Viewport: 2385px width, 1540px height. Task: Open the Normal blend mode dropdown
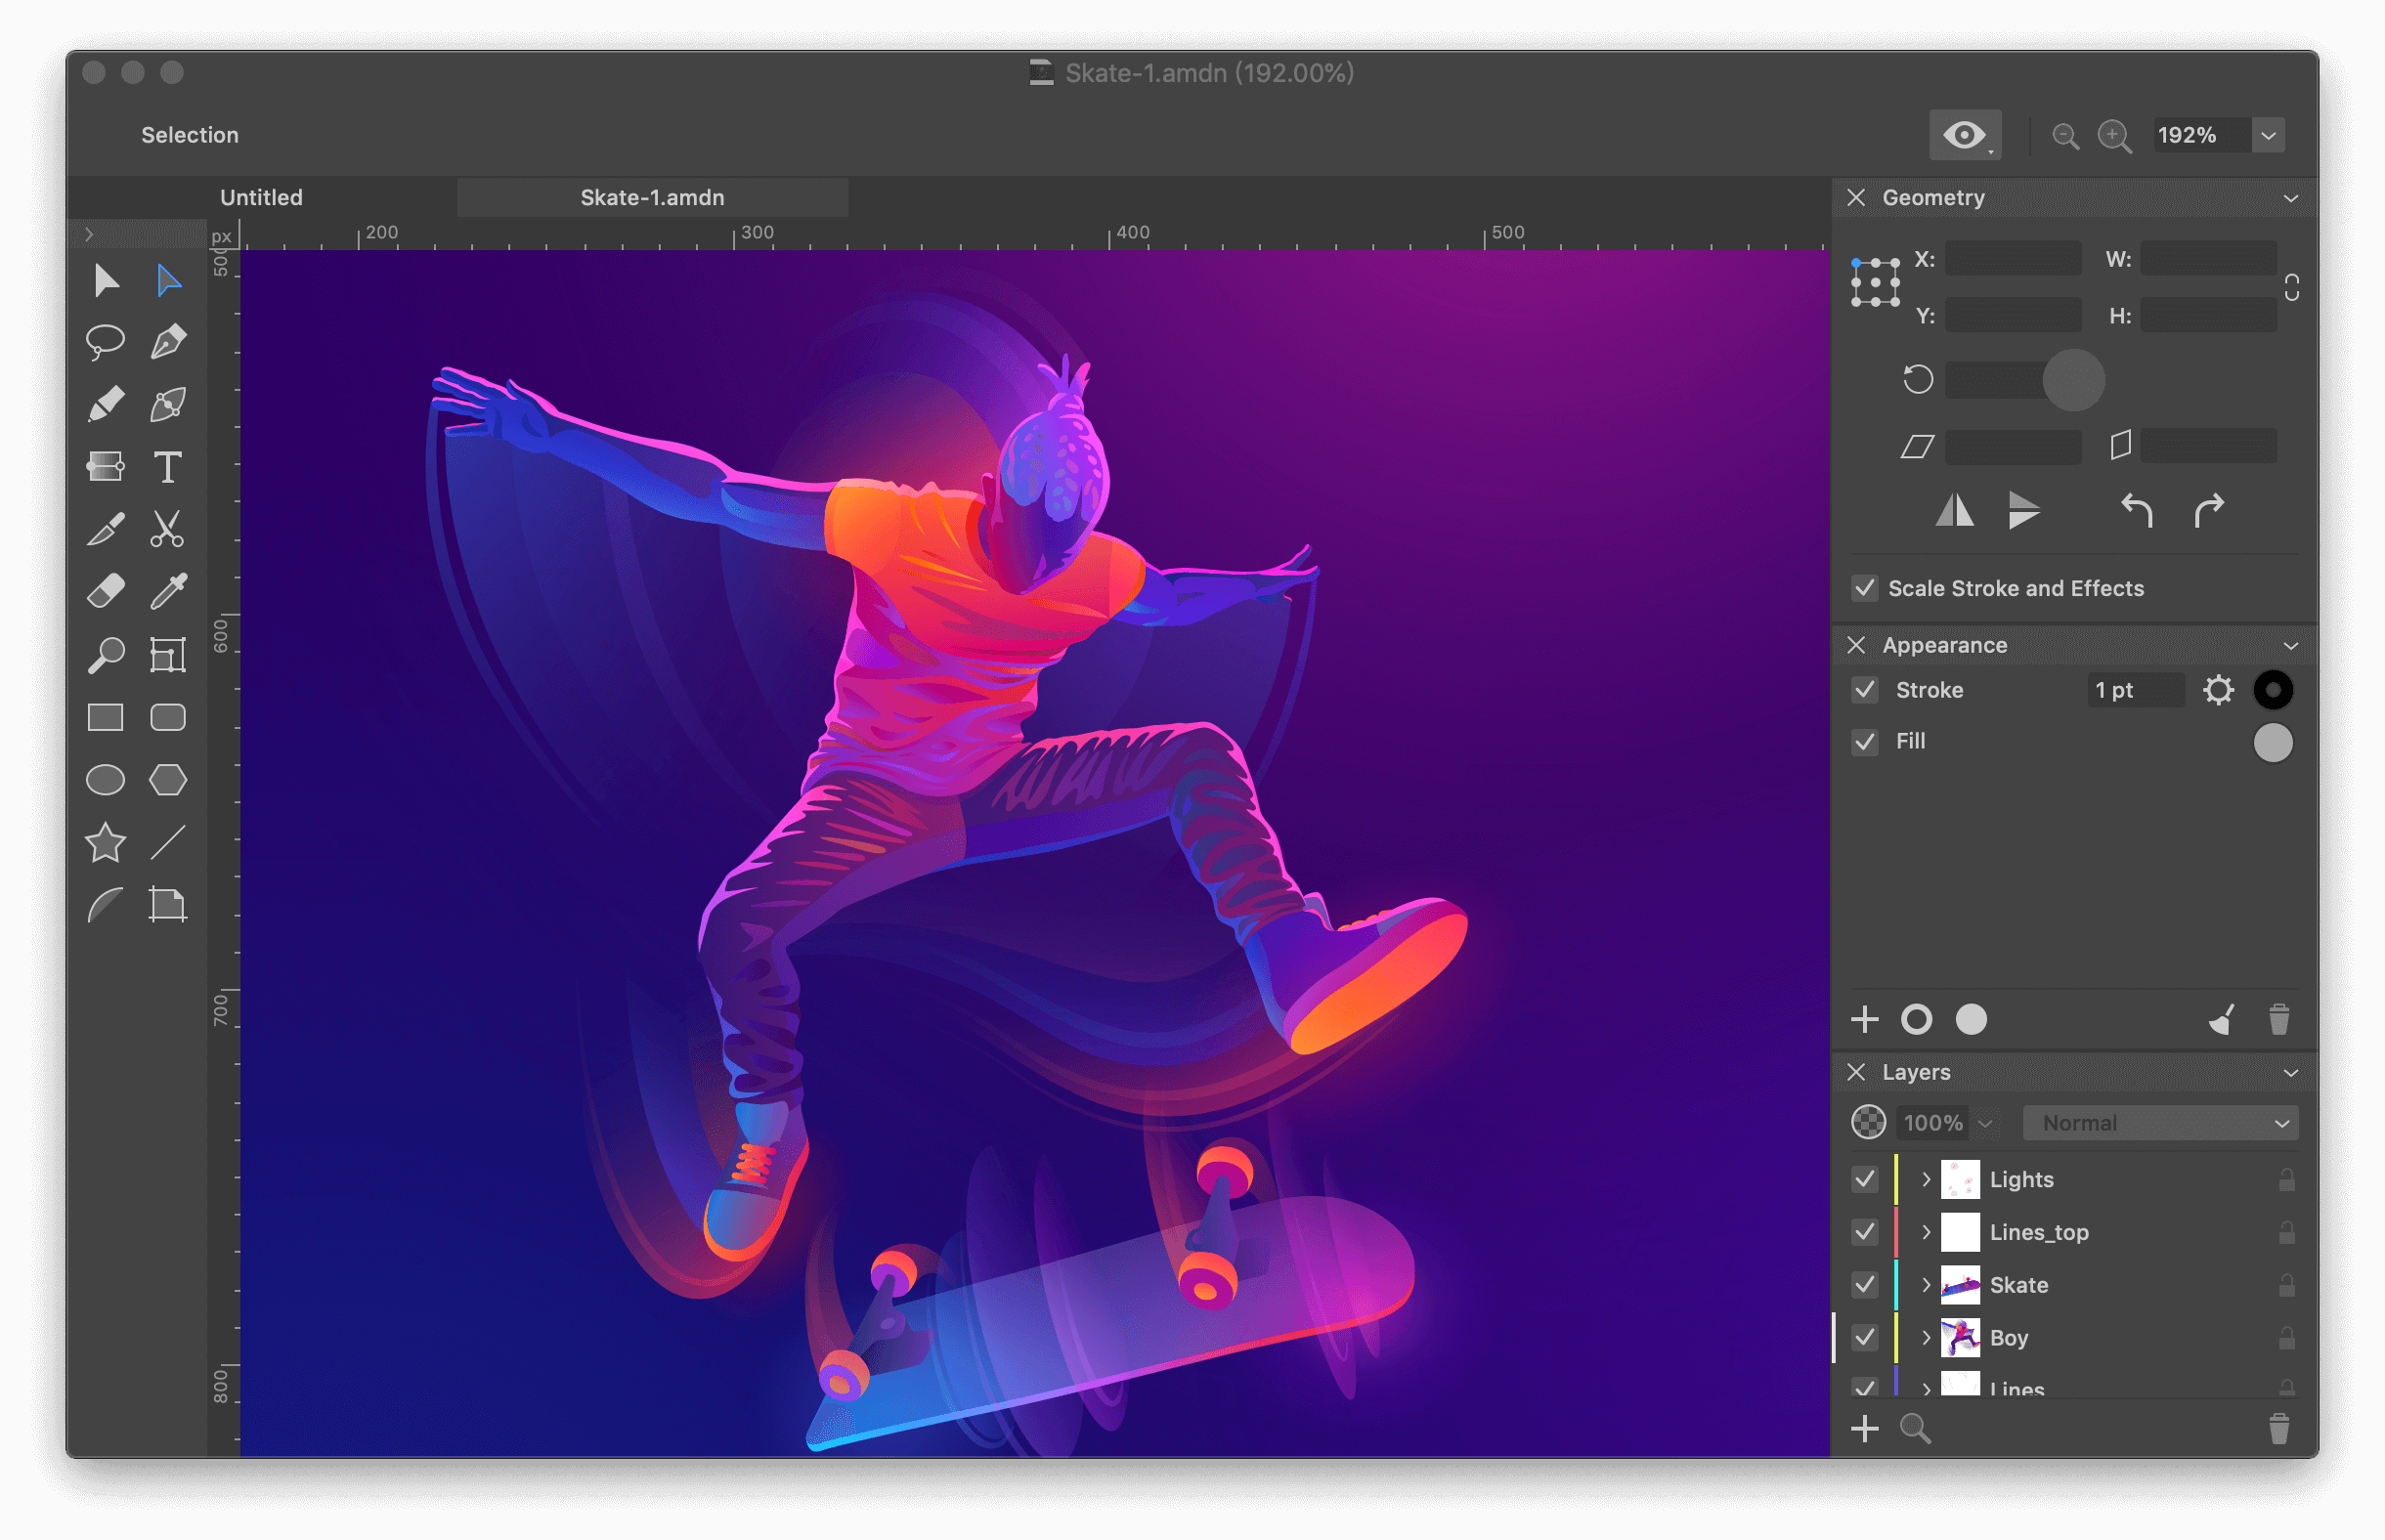[2160, 1123]
